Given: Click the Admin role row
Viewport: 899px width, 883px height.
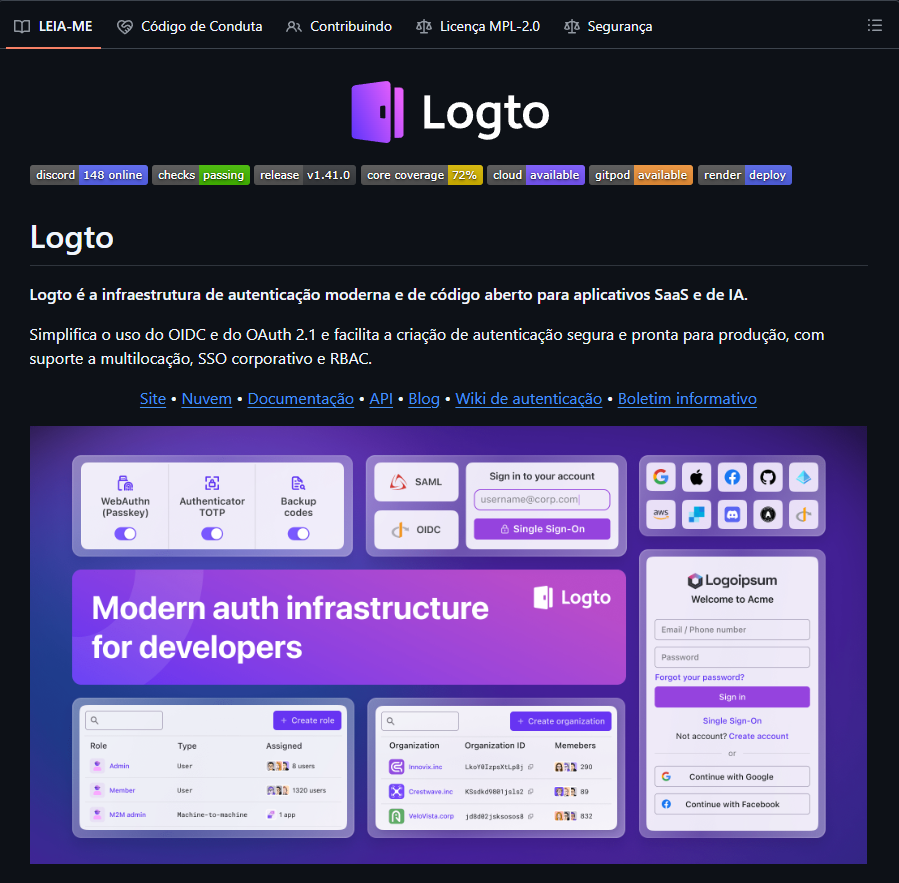Looking at the screenshot, I should [x=213, y=765].
